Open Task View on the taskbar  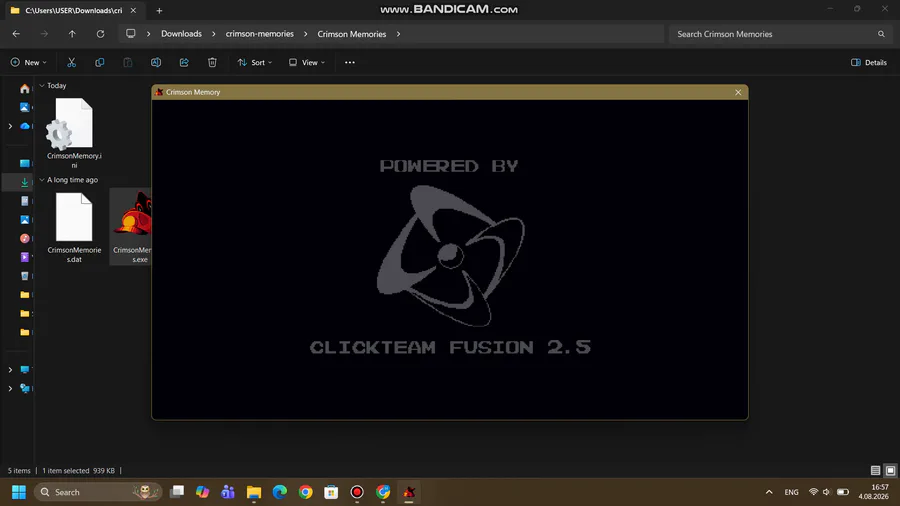click(177, 492)
